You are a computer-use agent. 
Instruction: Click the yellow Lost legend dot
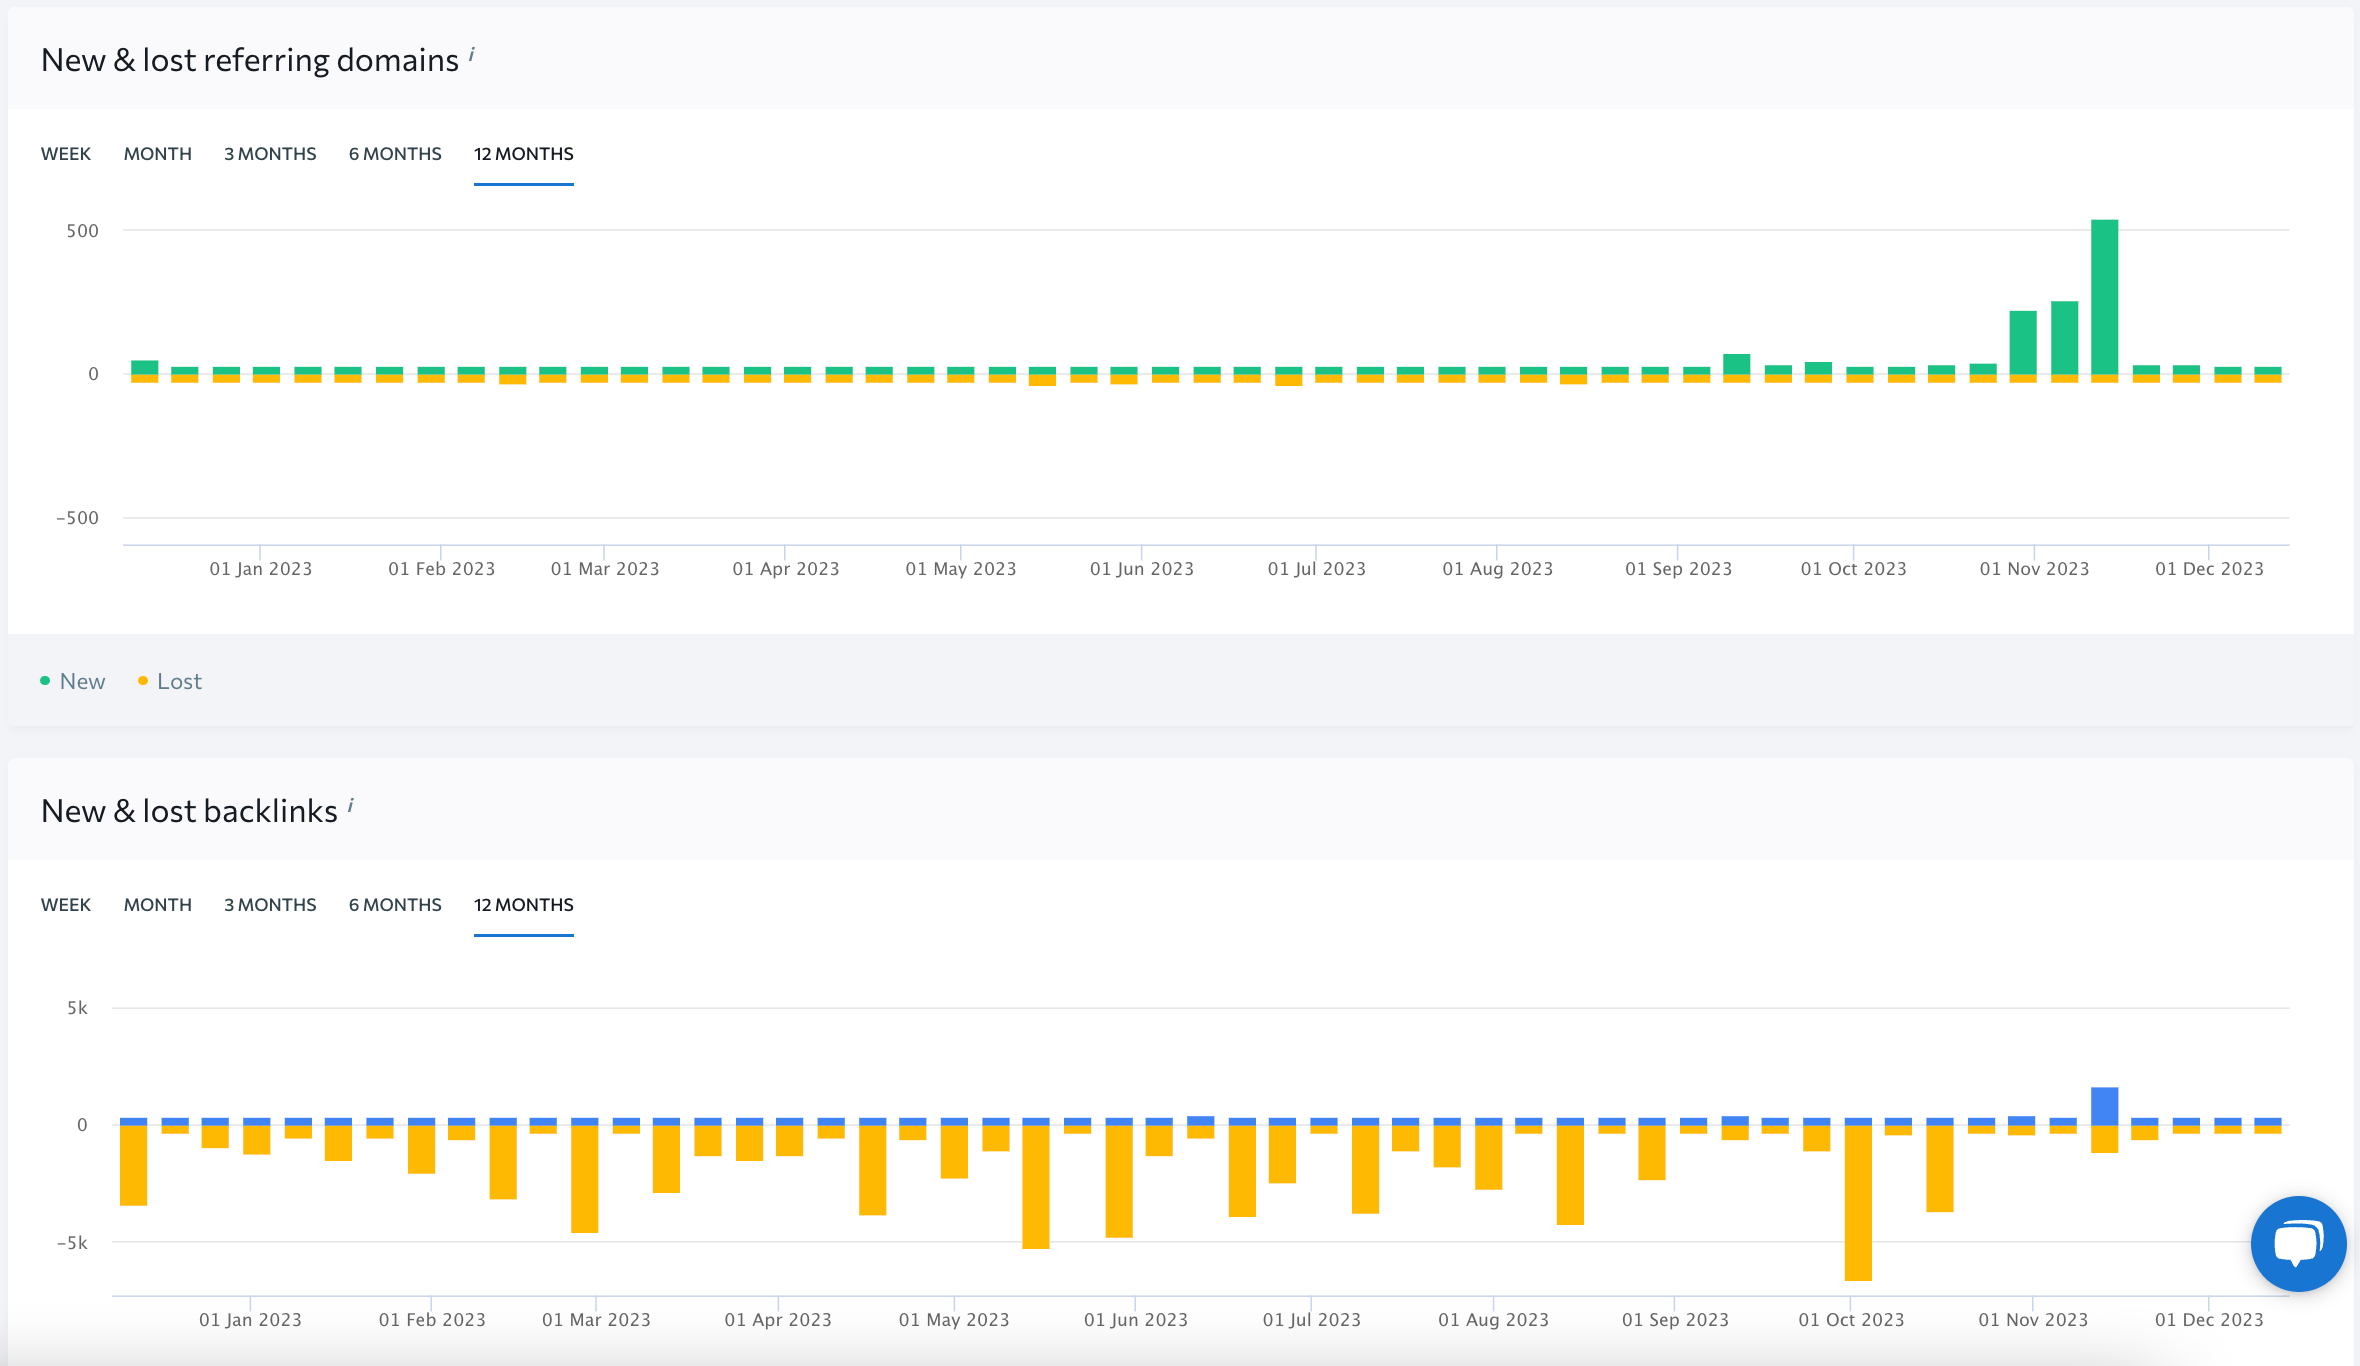click(x=143, y=680)
